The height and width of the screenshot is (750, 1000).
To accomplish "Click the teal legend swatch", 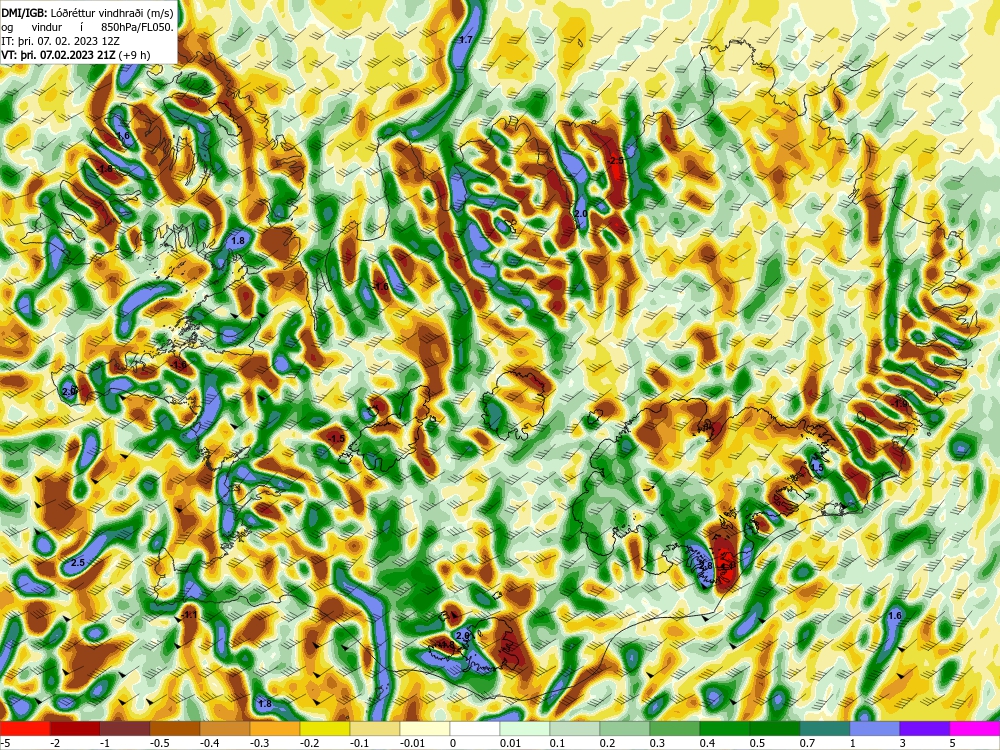I will (x=825, y=728).
